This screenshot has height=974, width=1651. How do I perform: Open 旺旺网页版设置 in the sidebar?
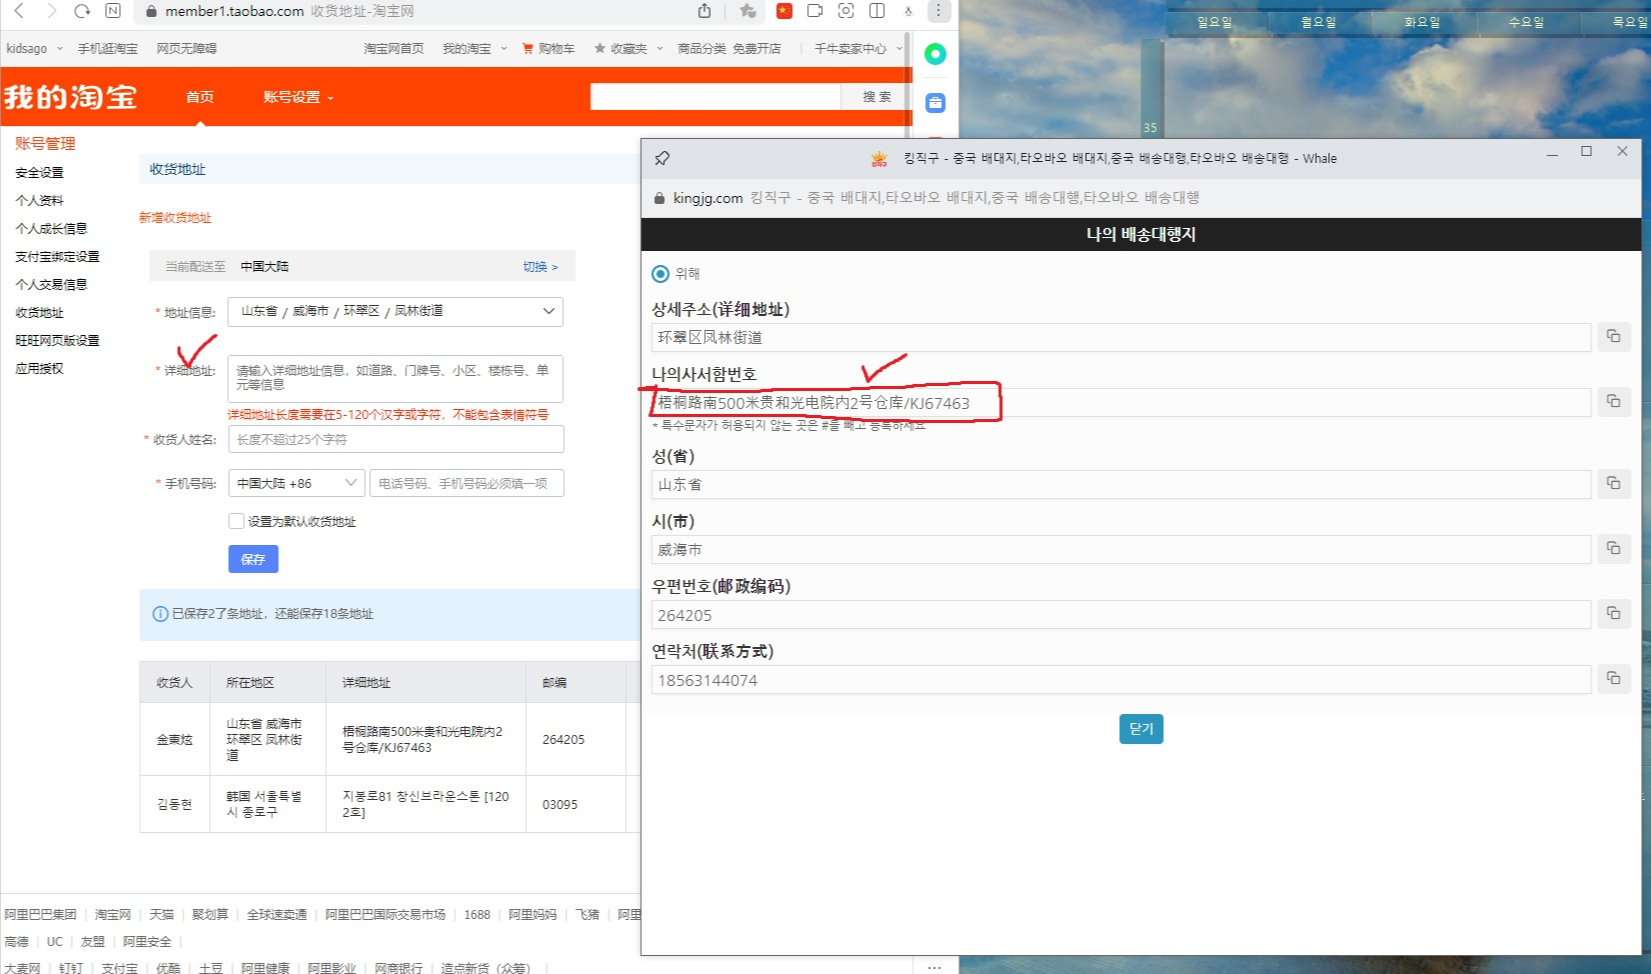[x=57, y=341]
